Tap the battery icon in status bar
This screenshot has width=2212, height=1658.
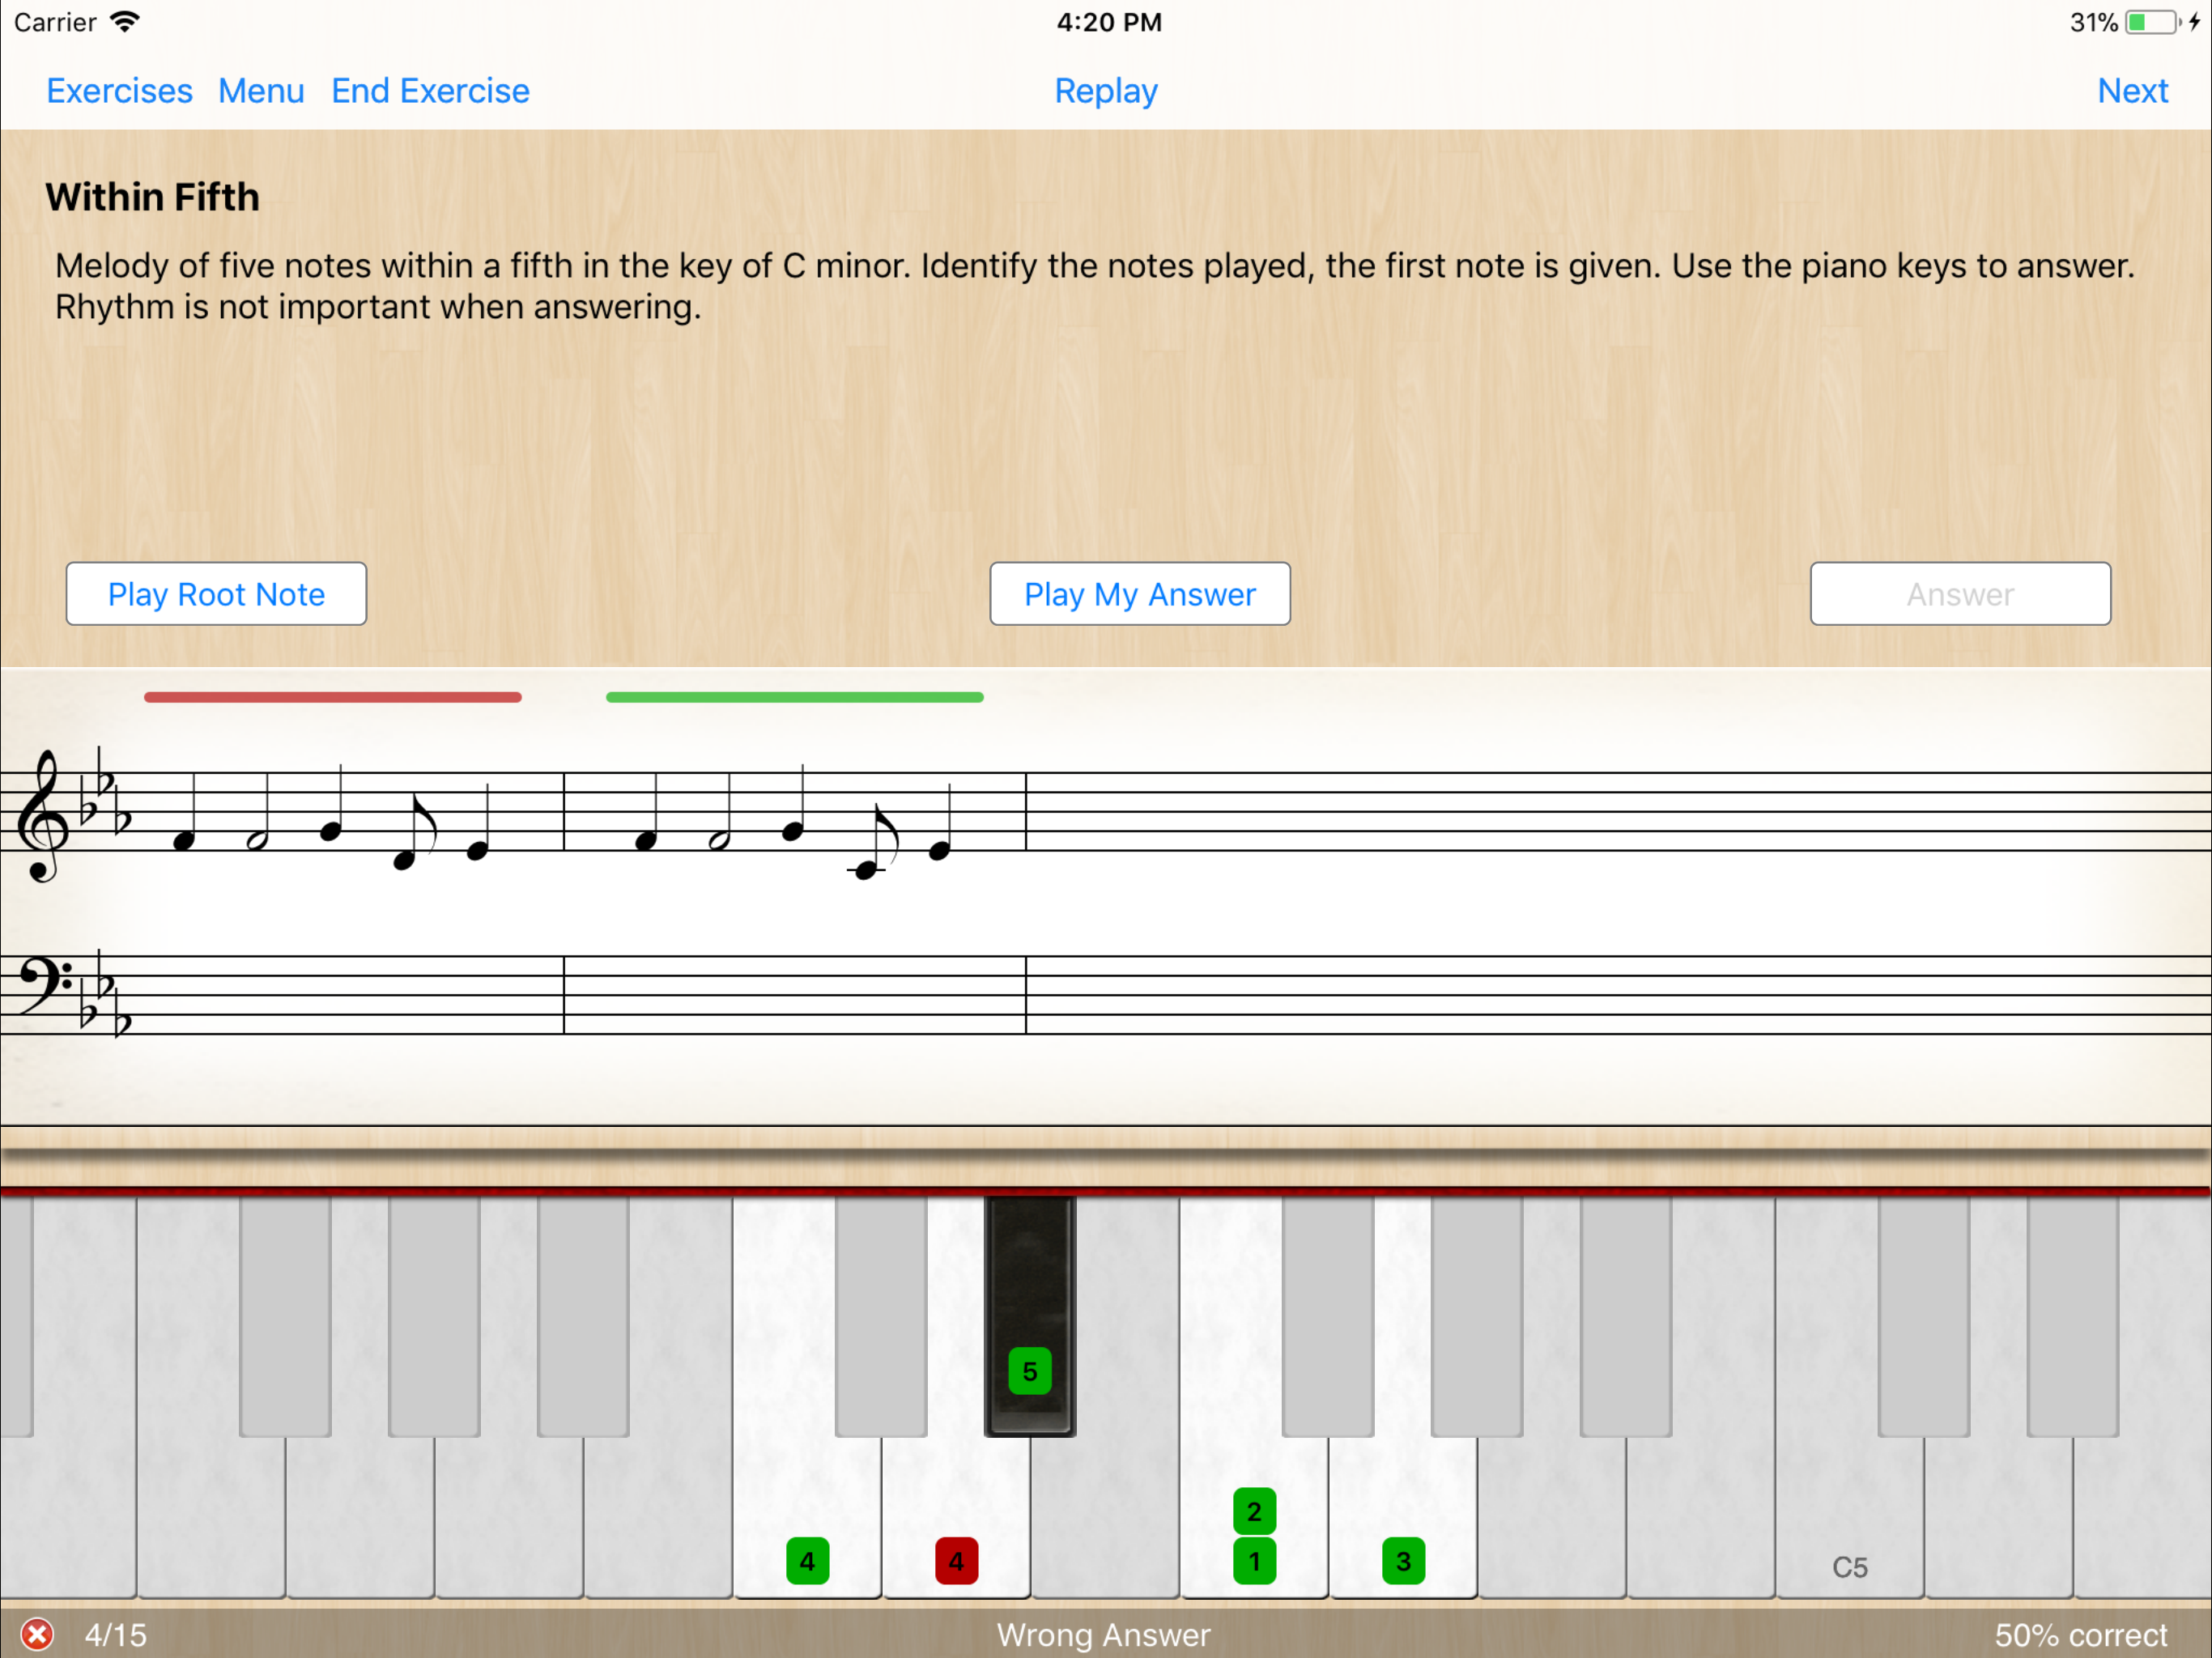2150,22
